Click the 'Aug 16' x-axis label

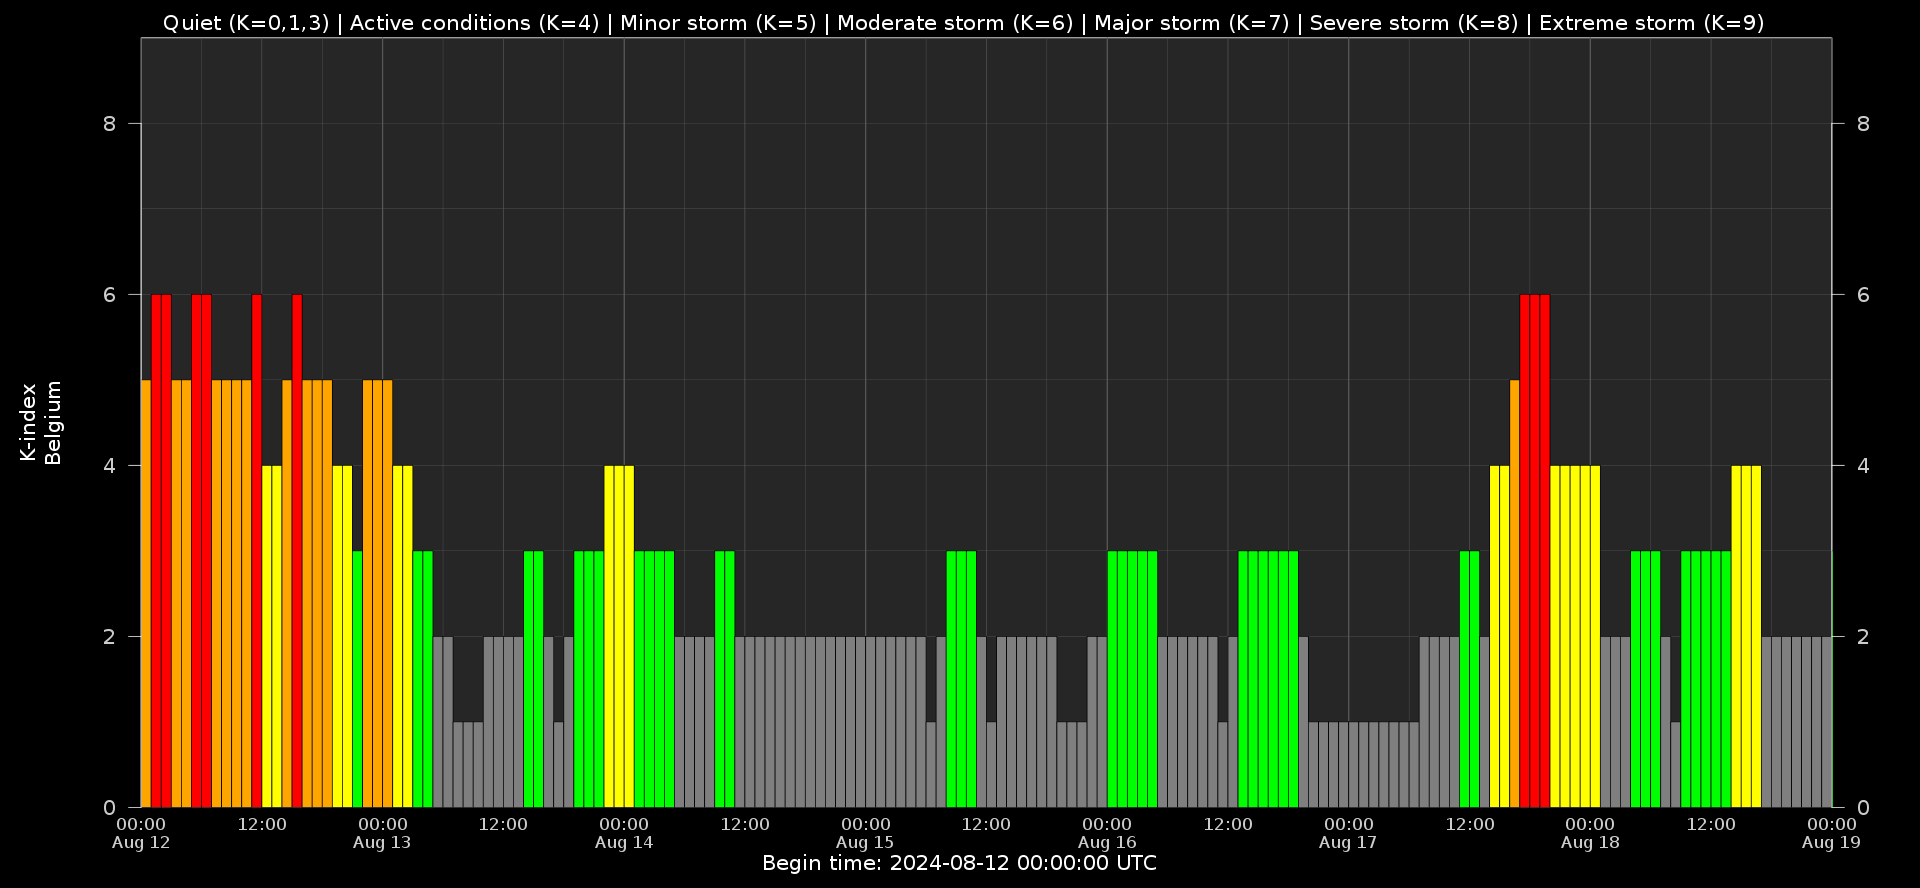(x=1107, y=843)
